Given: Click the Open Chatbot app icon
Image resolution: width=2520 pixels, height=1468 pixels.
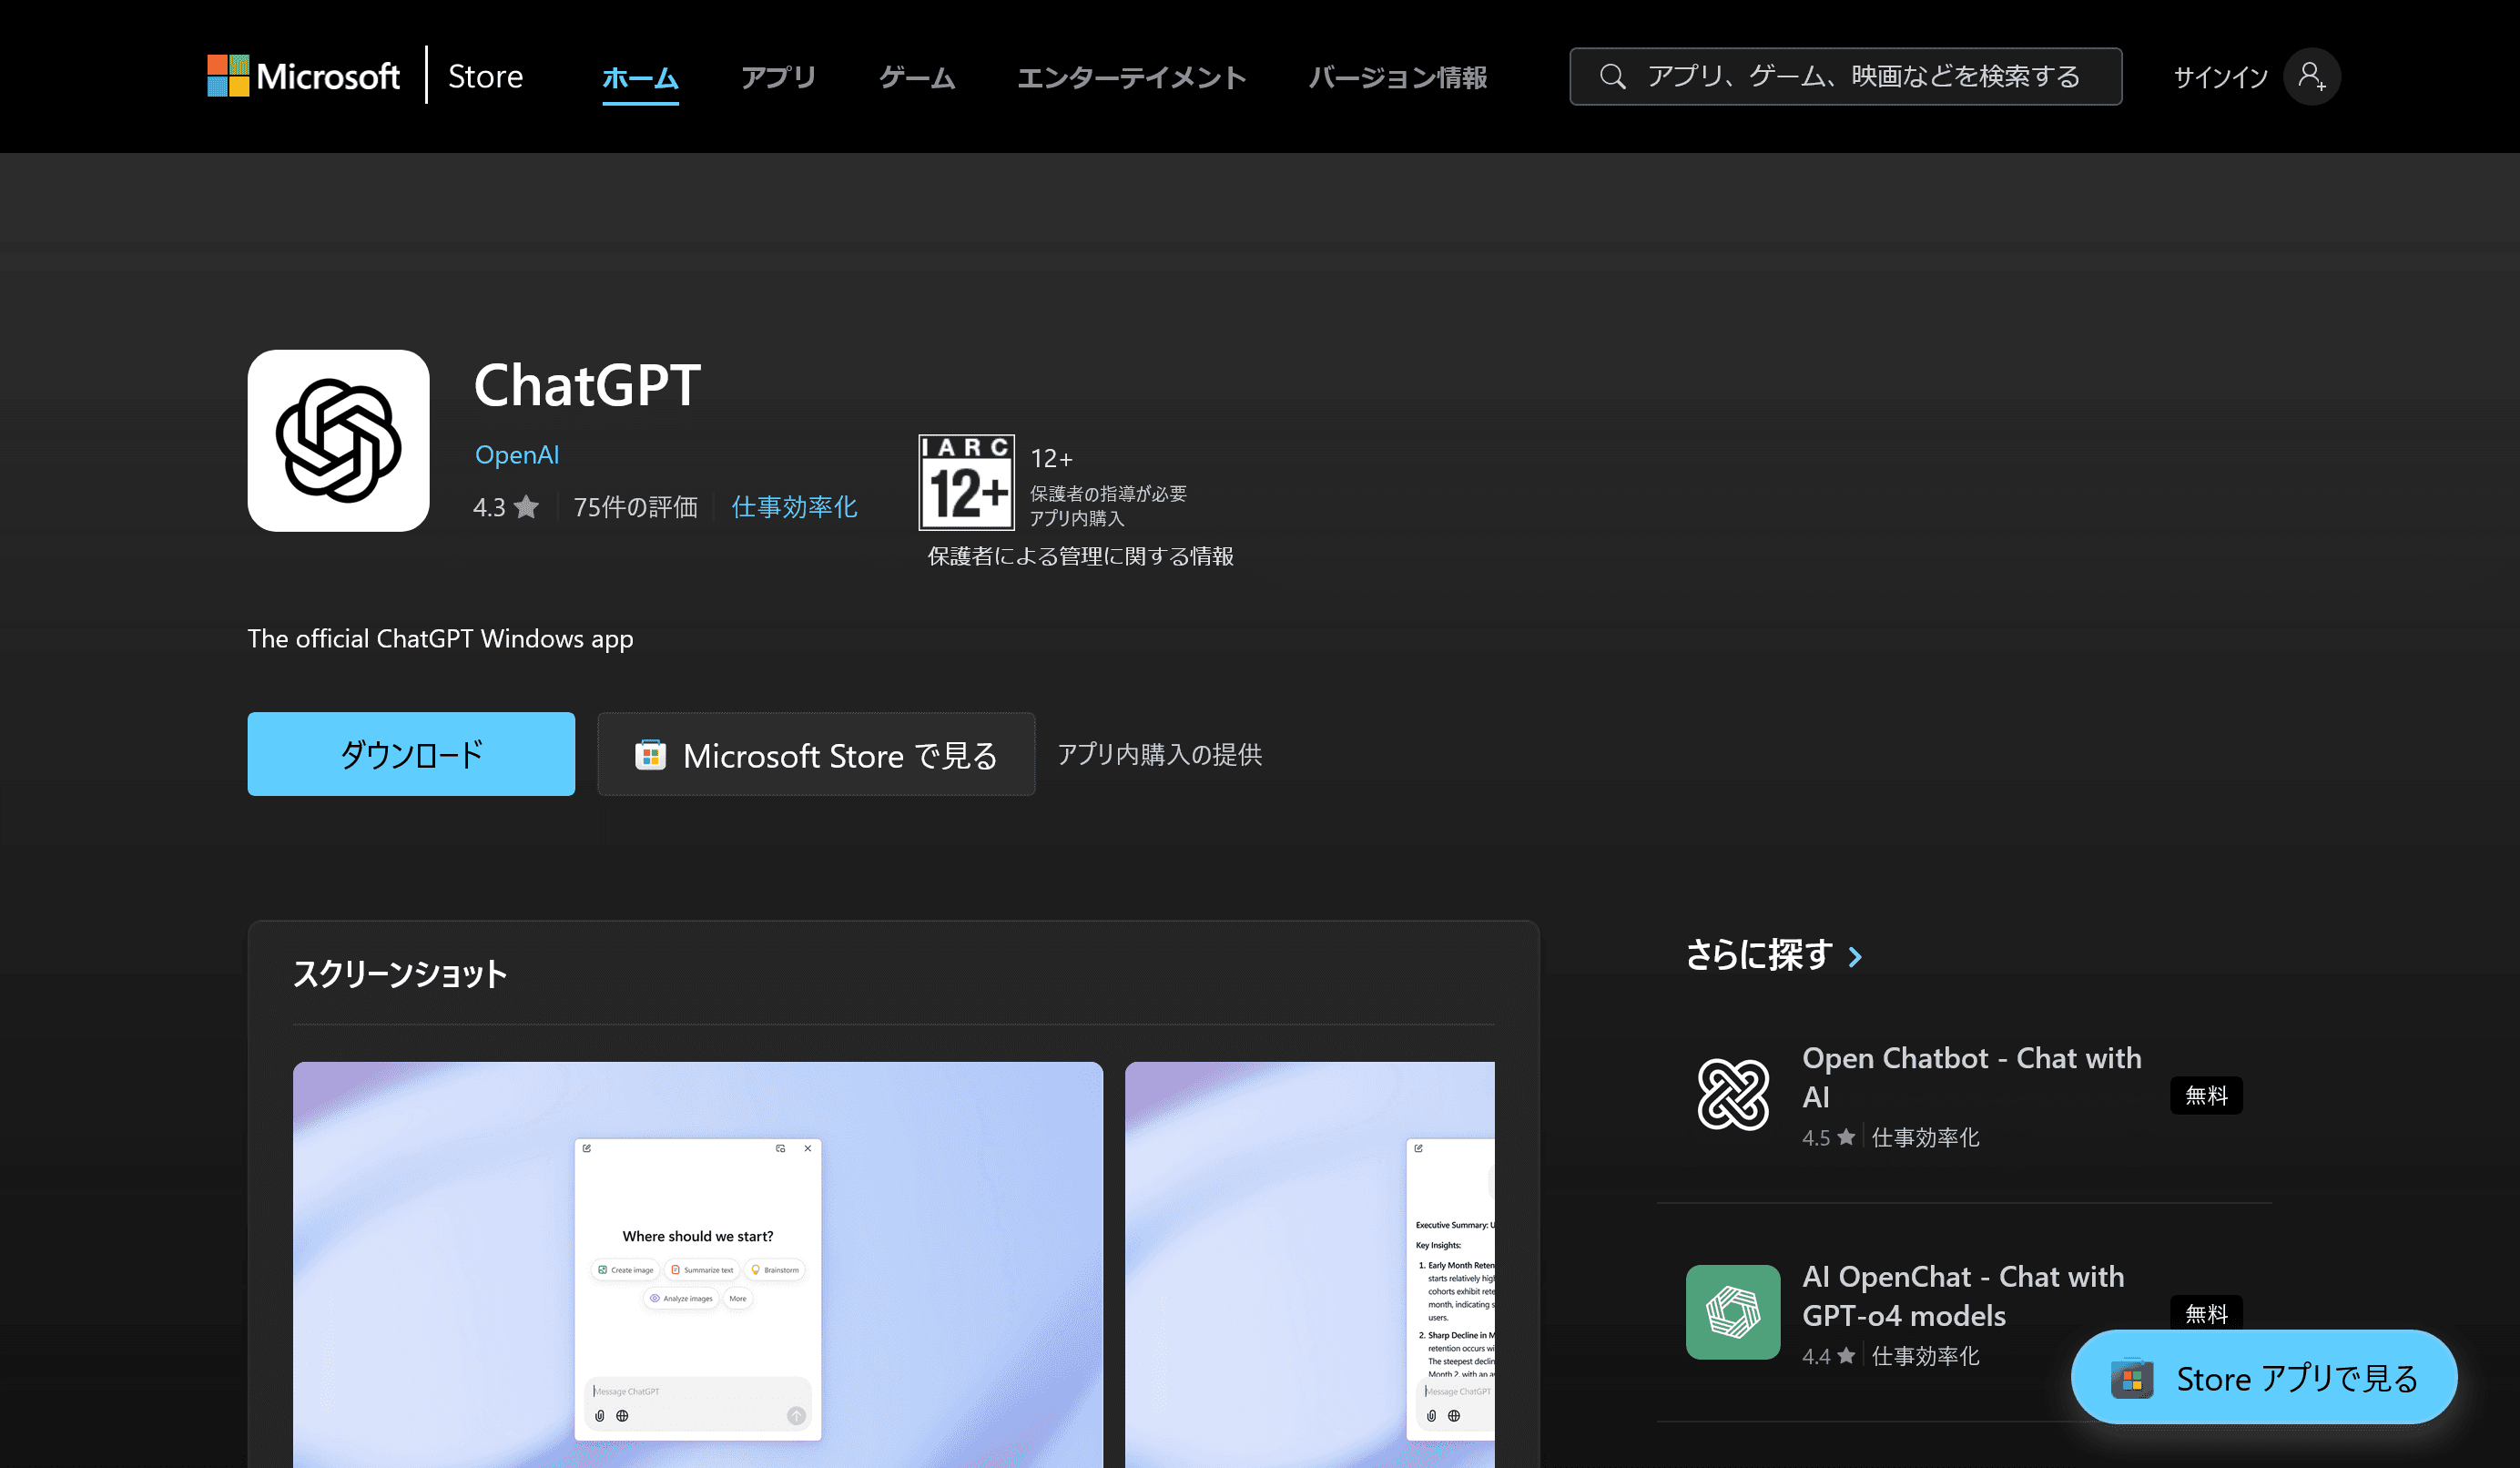Looking at the screenshot, I should click(x=1733, y=1094).
